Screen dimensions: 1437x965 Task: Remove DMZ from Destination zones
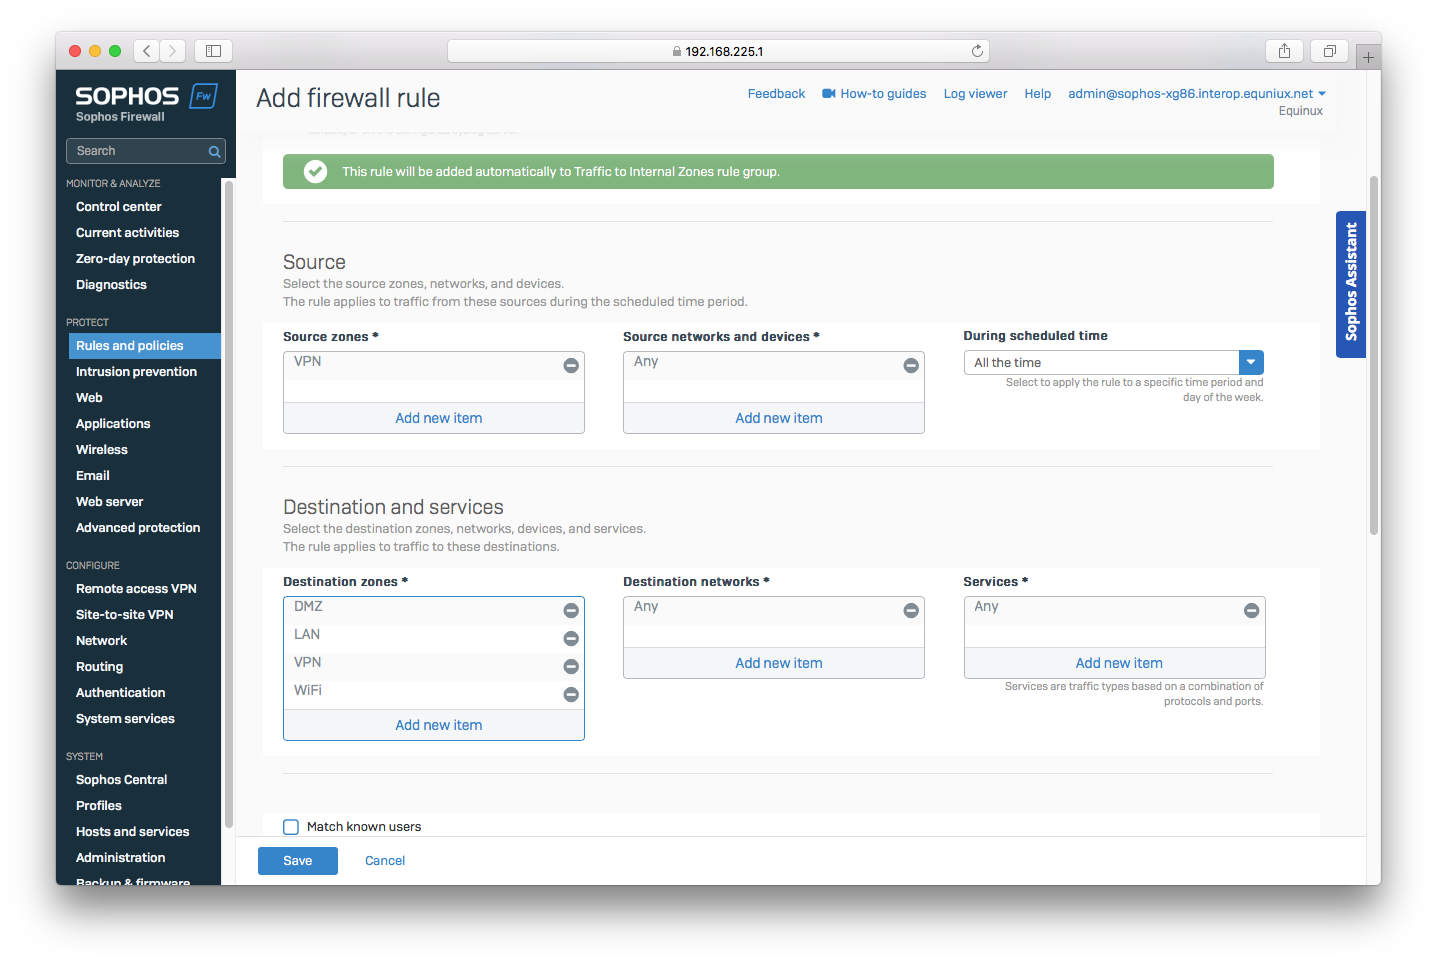click(x=571, y=610)
